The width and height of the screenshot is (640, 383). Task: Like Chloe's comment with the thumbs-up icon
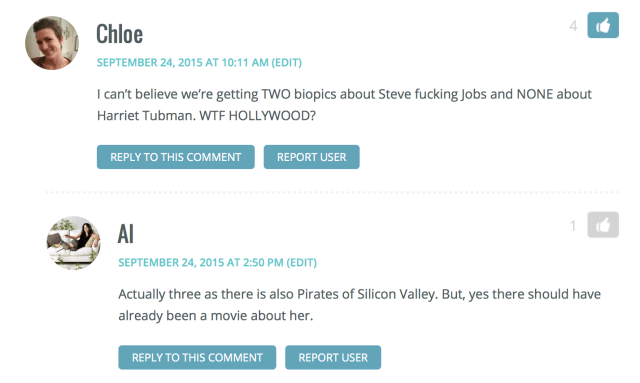pyautogui.click(x=603, y=25)
